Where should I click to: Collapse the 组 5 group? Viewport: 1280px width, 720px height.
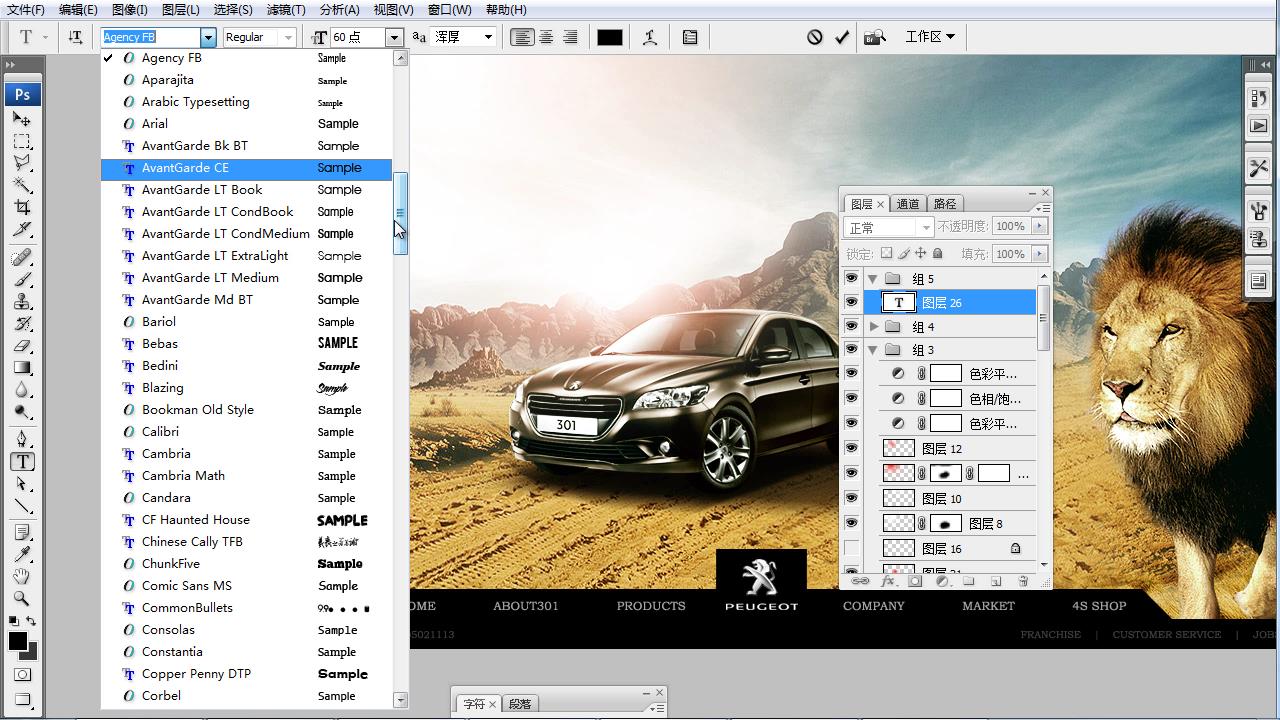(x=872, y=279)
